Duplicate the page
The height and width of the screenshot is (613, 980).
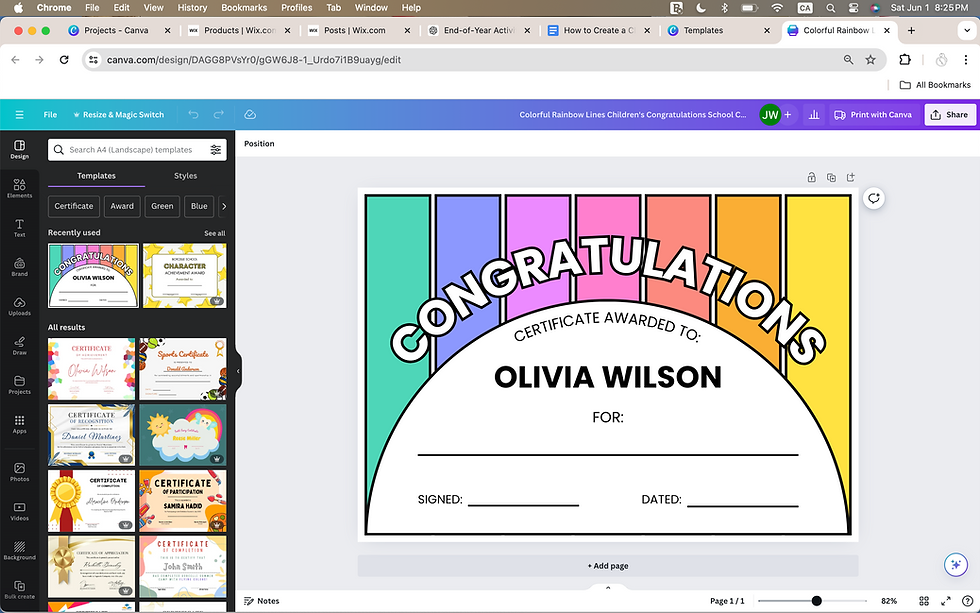point(831,177)
